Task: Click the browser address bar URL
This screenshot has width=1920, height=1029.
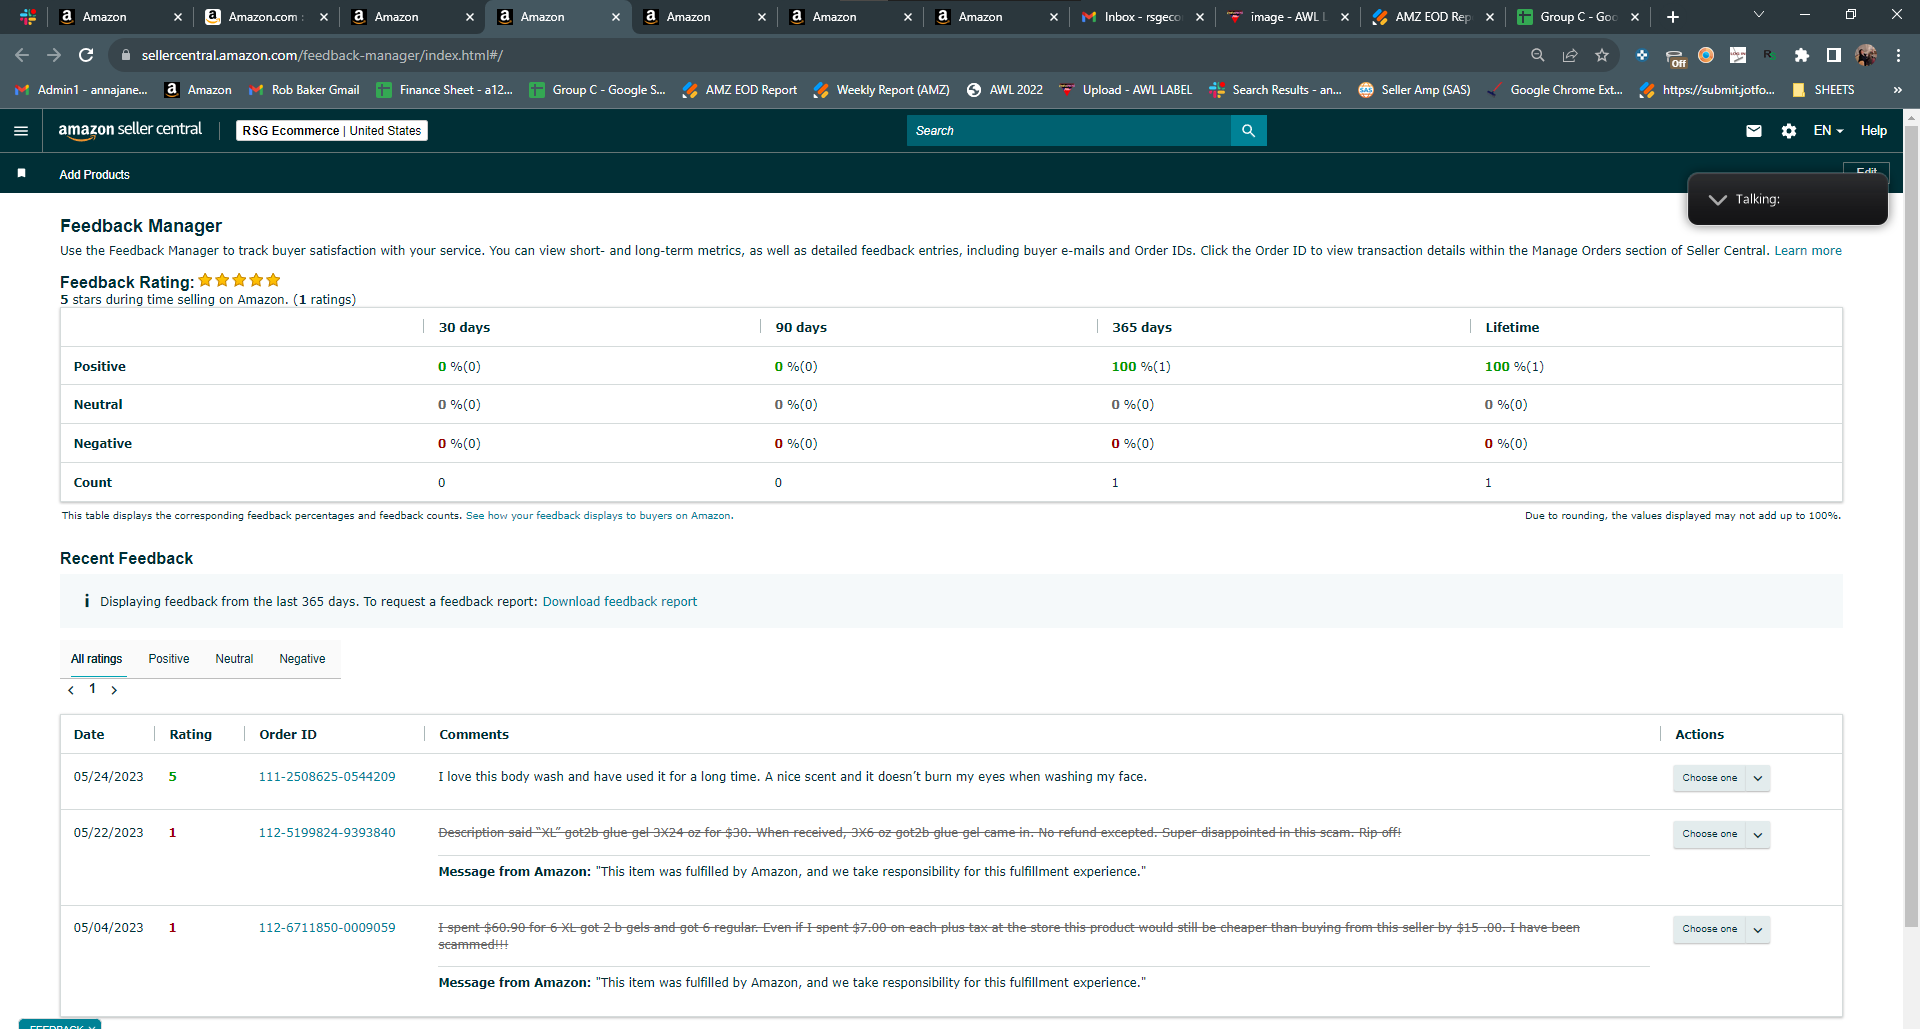Action: (322, 56)
